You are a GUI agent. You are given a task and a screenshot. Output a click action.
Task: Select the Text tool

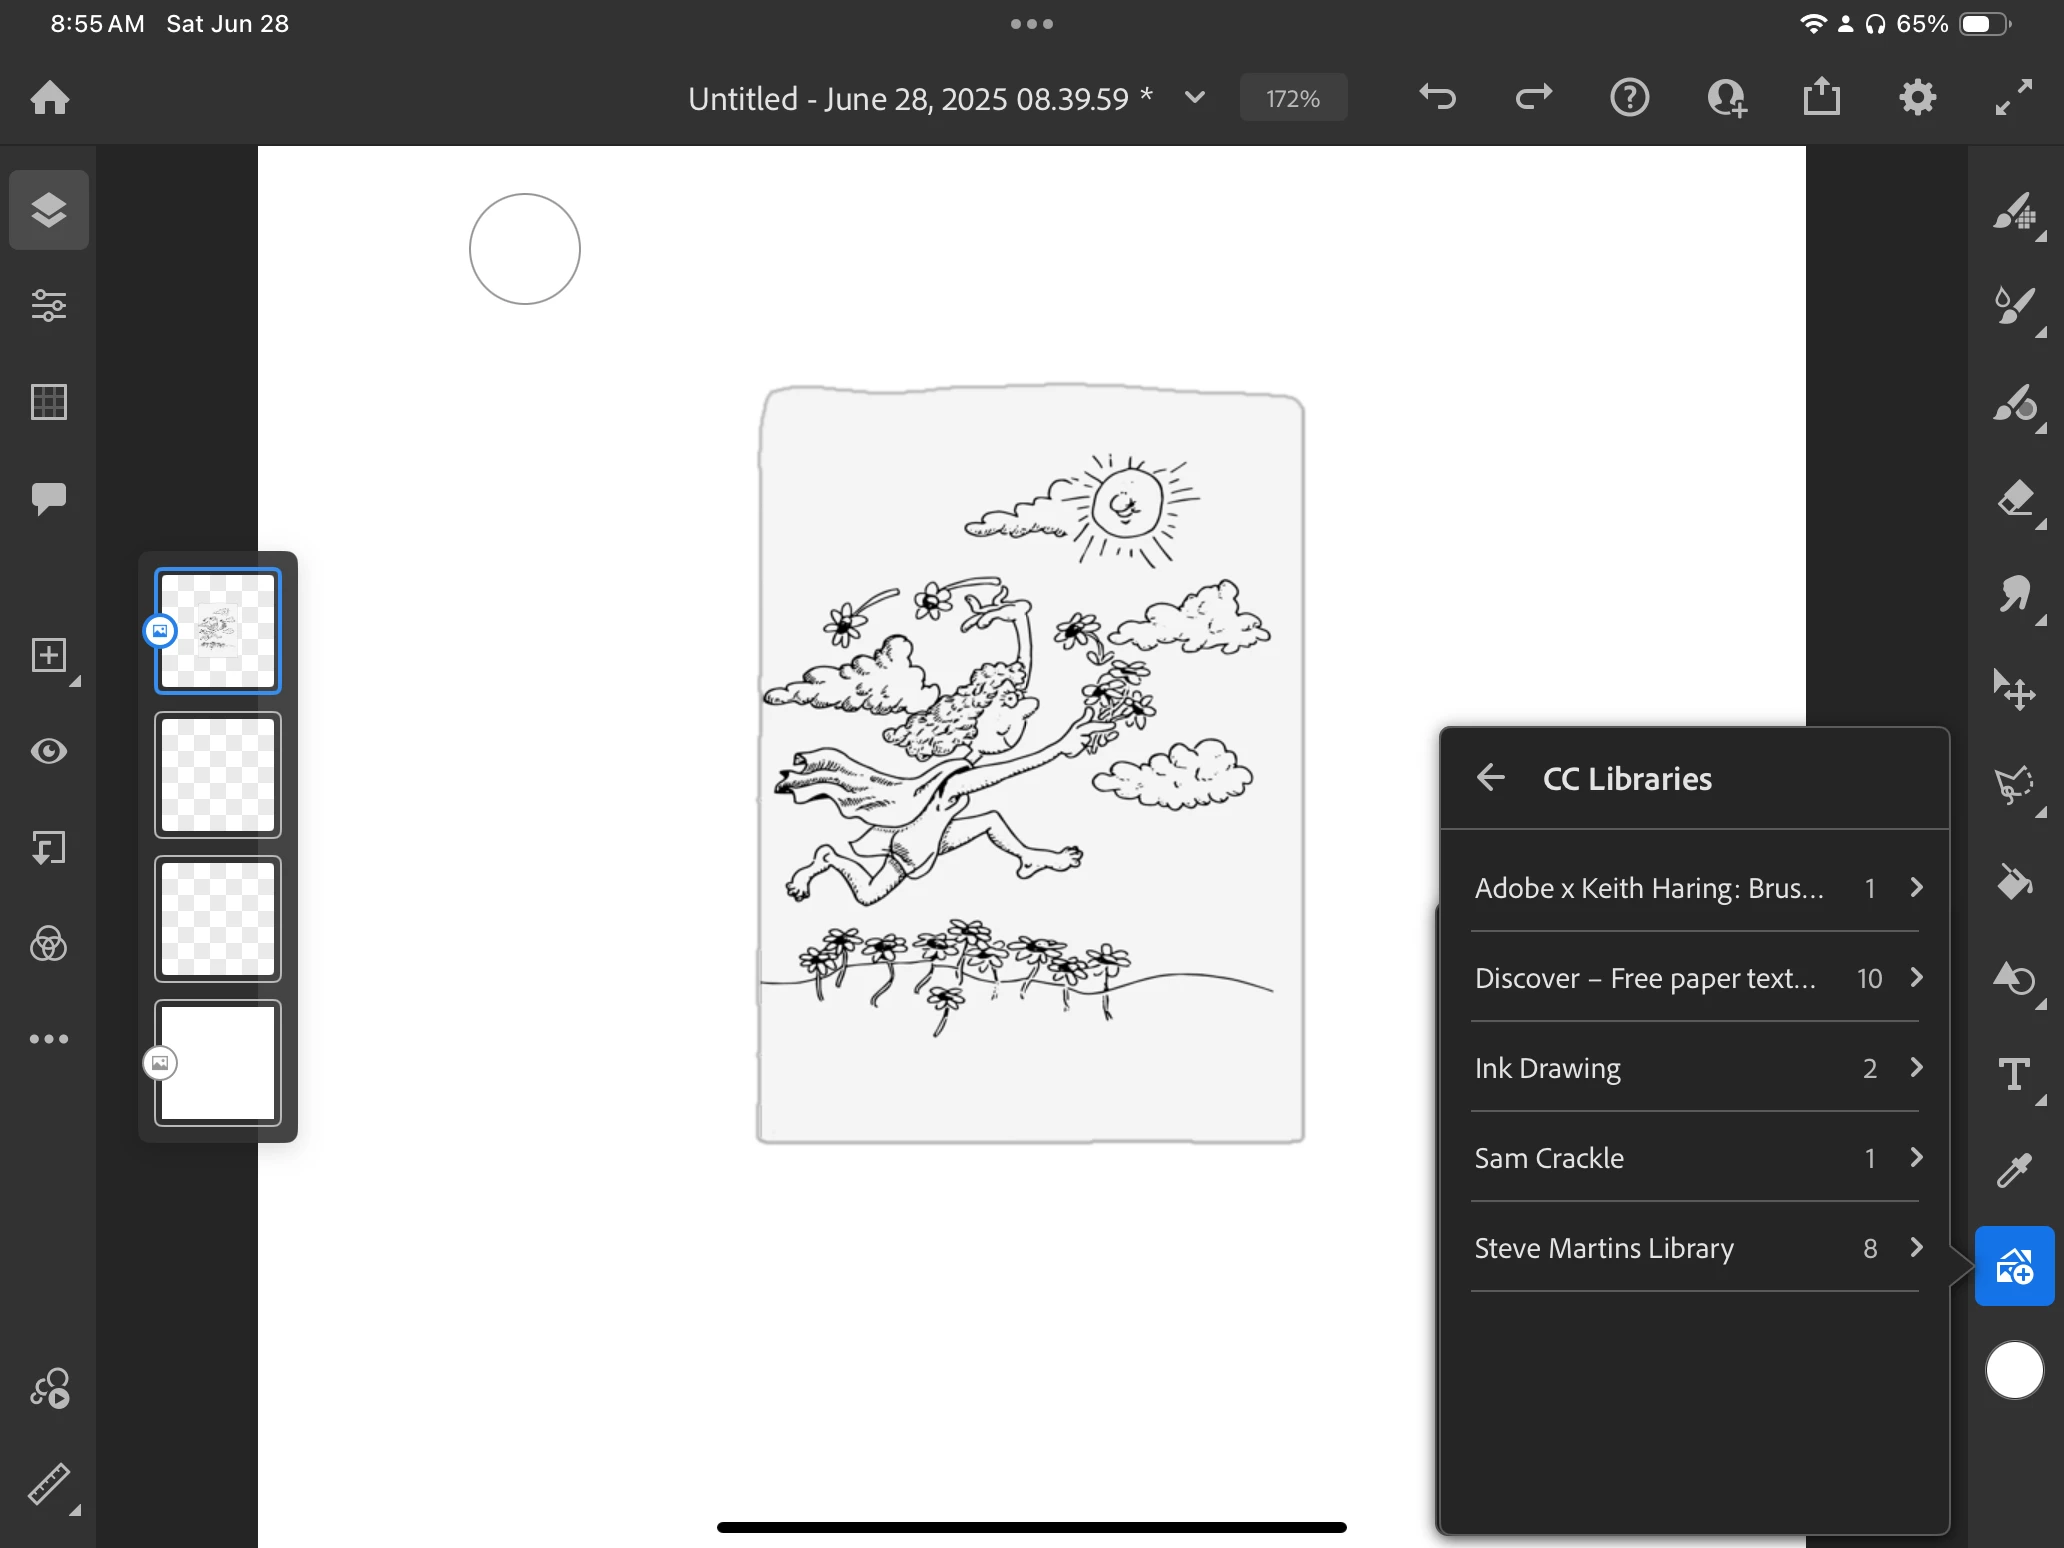coord(2014,1075)
